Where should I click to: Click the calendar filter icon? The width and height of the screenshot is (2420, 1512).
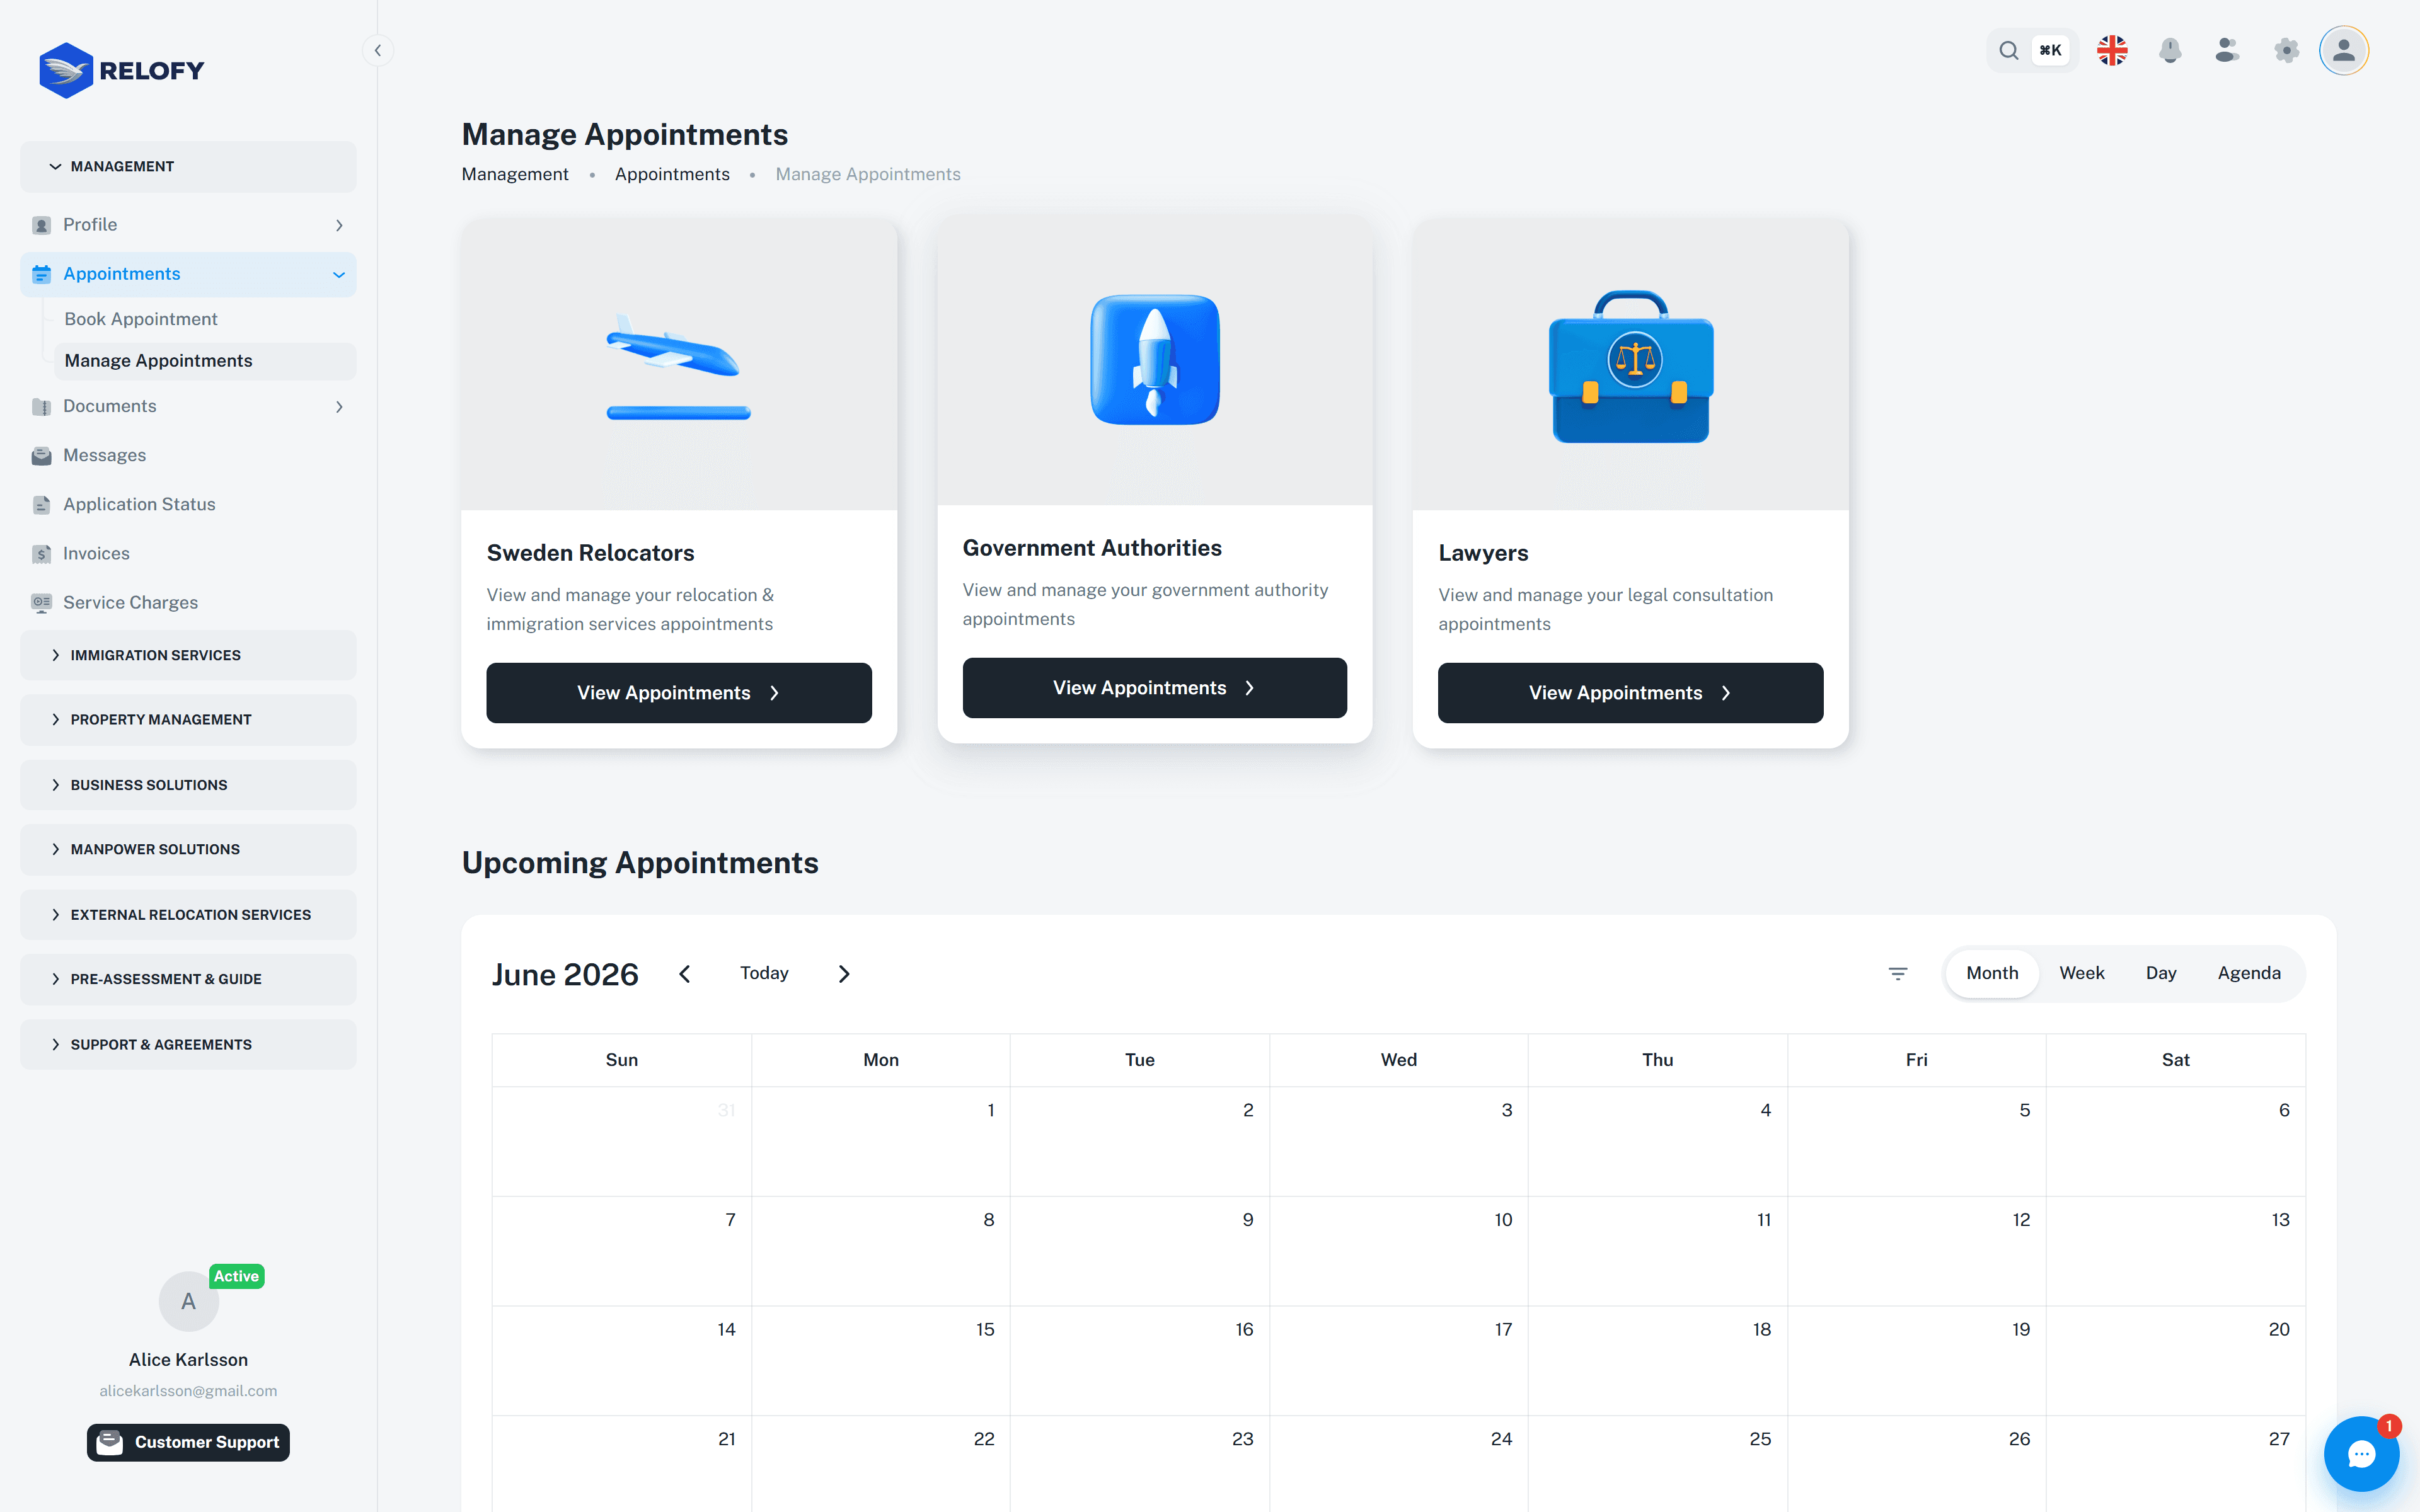pyautogui.click(x=1898, y=973)
